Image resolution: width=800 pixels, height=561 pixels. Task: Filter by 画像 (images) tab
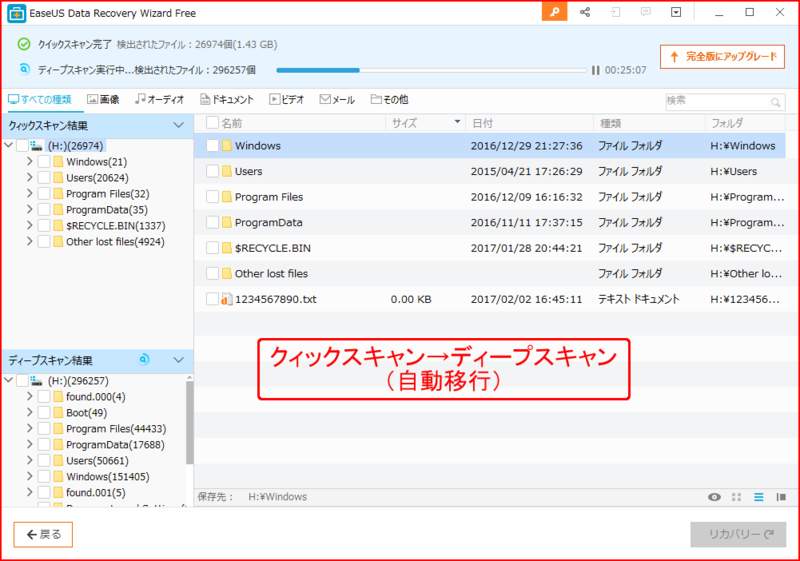coord(103,99)
